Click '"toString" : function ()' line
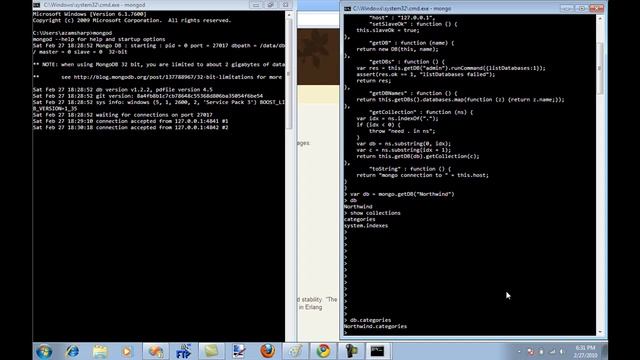Screen dimensions: 640x360 pyautogui.click(x=410, y=169)
